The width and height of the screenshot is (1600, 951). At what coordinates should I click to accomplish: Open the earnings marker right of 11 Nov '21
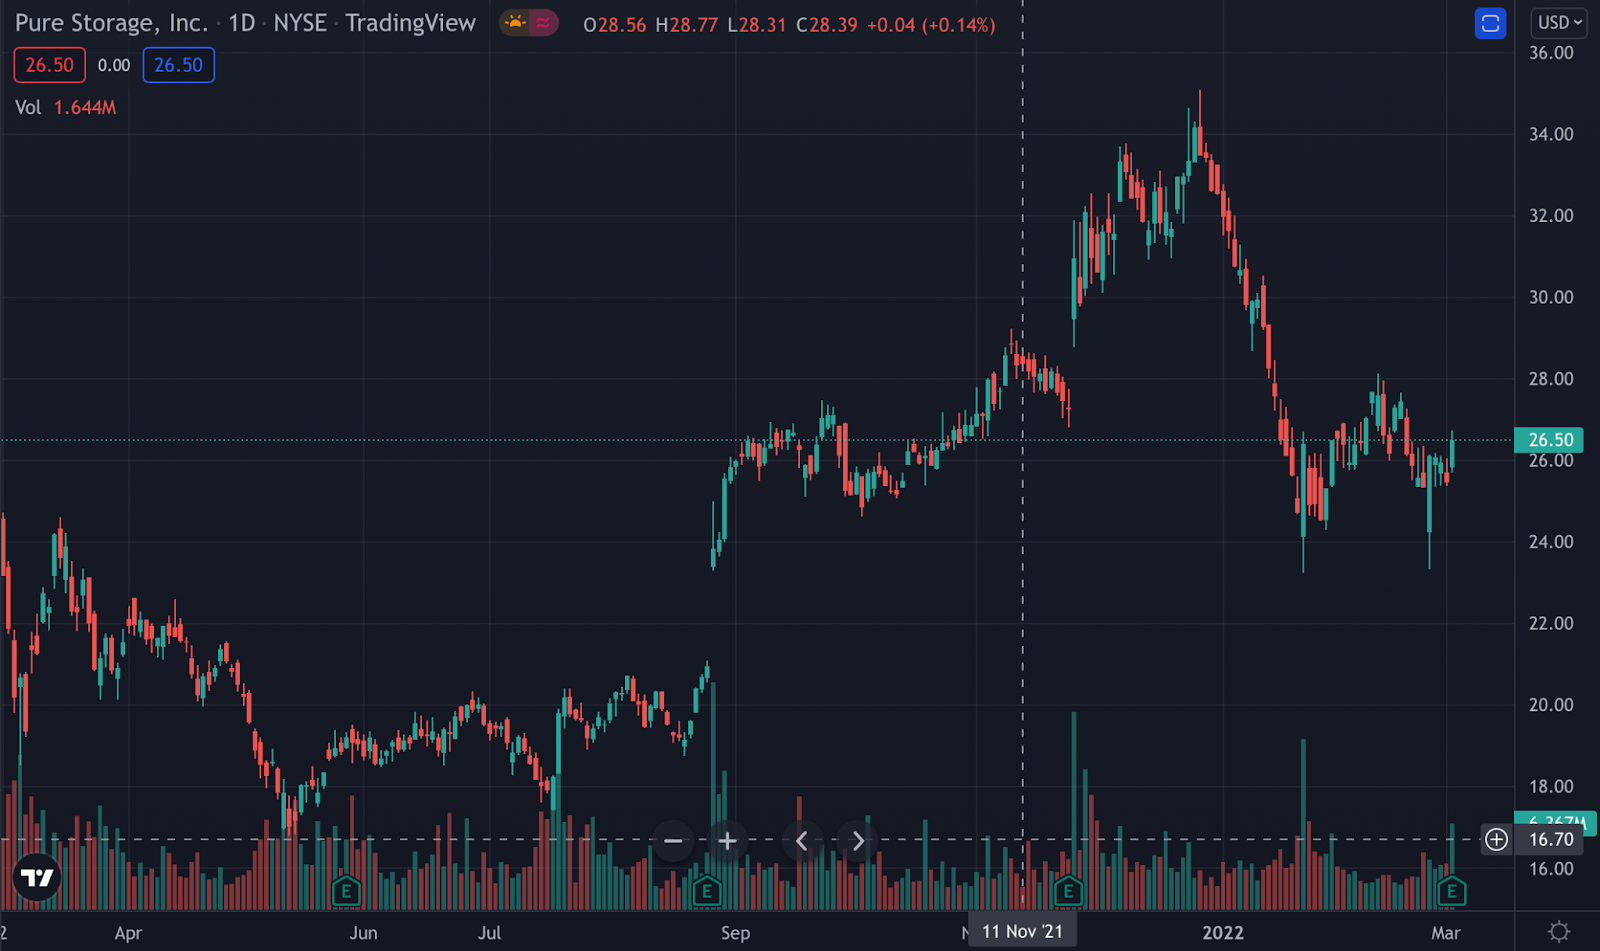coord(1068,890)
